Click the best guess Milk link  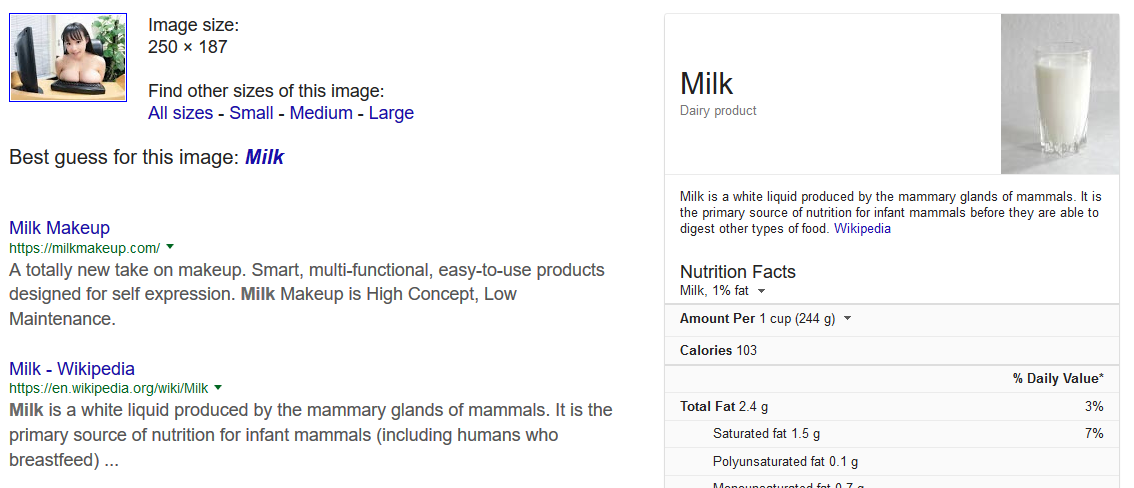pos(265,157)
